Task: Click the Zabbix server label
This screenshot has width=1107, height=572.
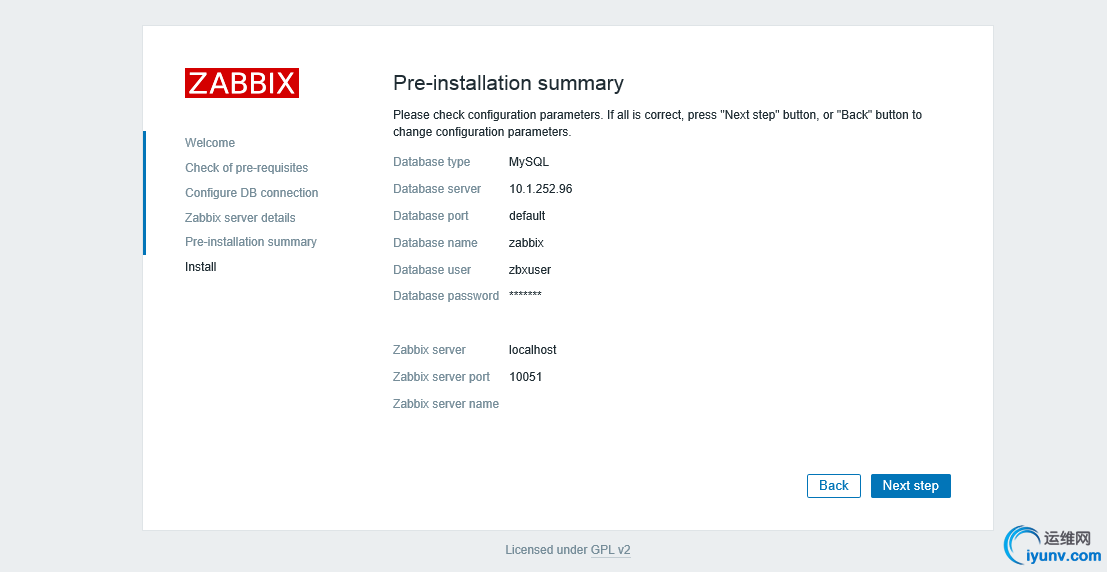Action: pos(429,350)
